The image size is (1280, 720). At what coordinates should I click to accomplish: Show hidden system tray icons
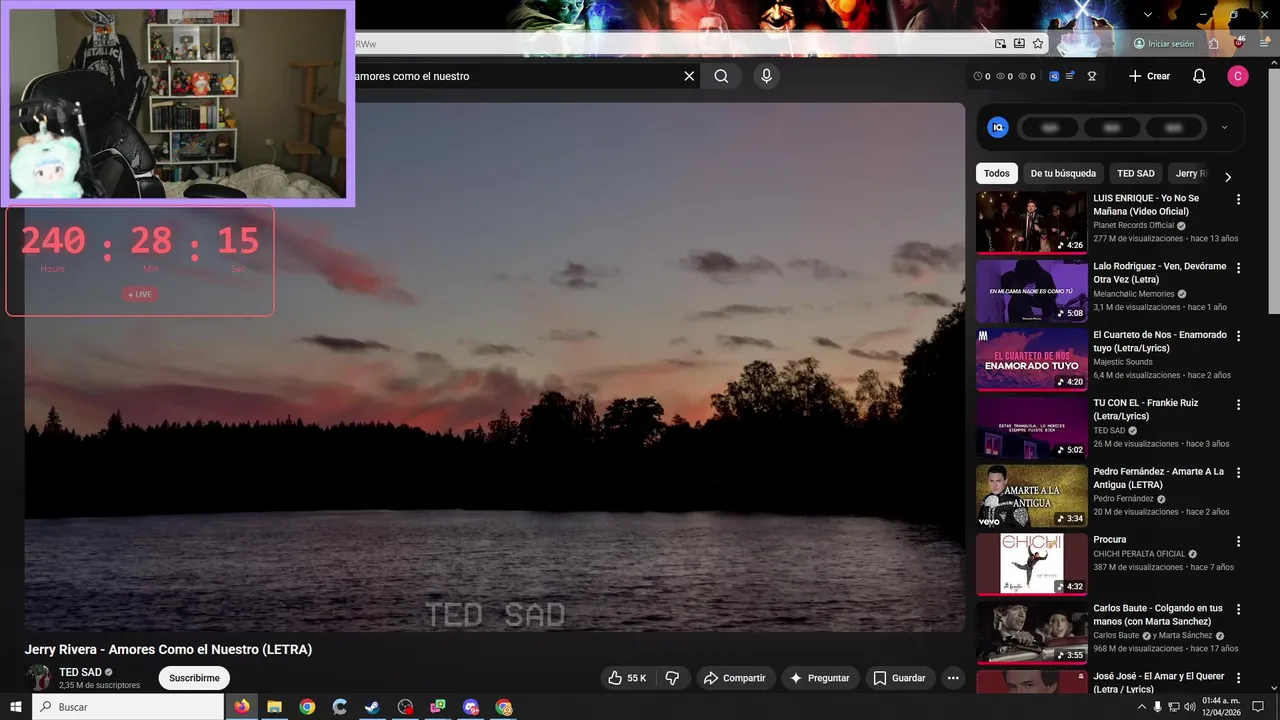click(1142, 707)
